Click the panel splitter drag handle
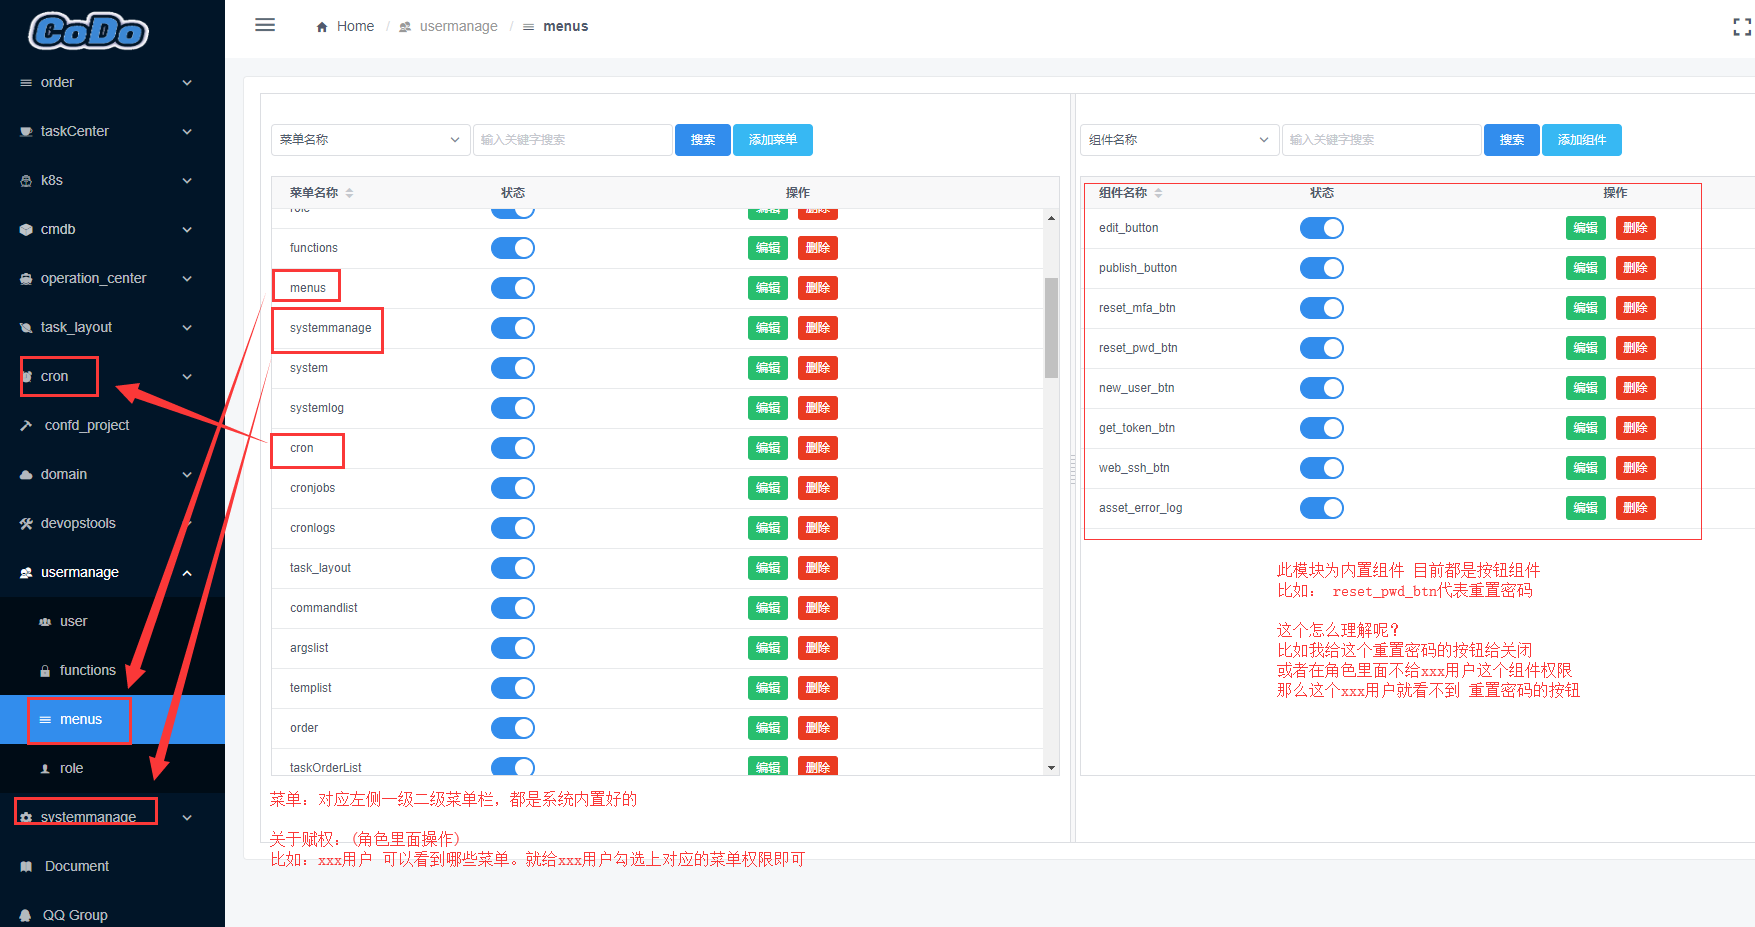The height and width of the screenshot is (927, 1755). [x=1073, y=469]
